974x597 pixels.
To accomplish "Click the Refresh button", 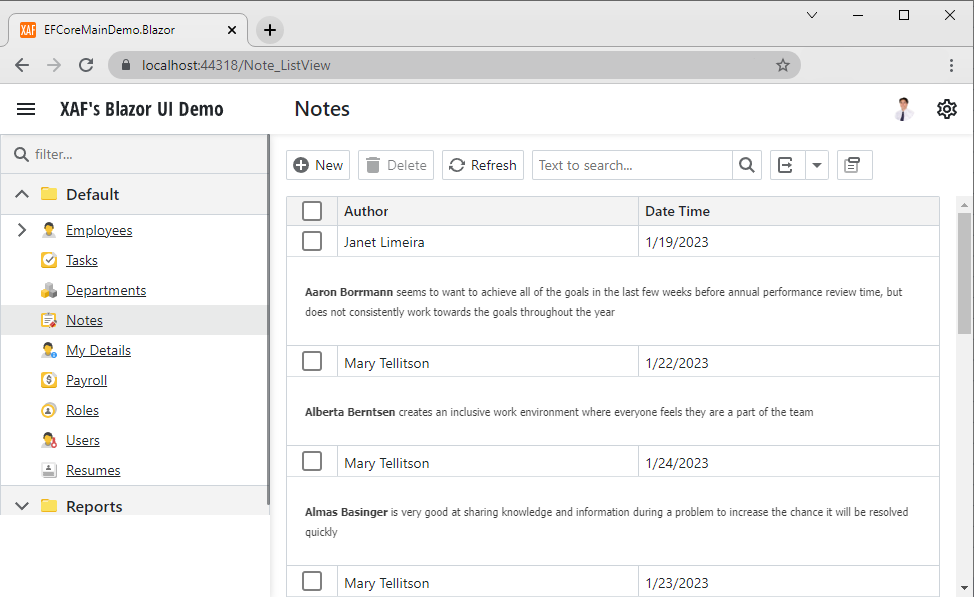I will click(483, 165).
